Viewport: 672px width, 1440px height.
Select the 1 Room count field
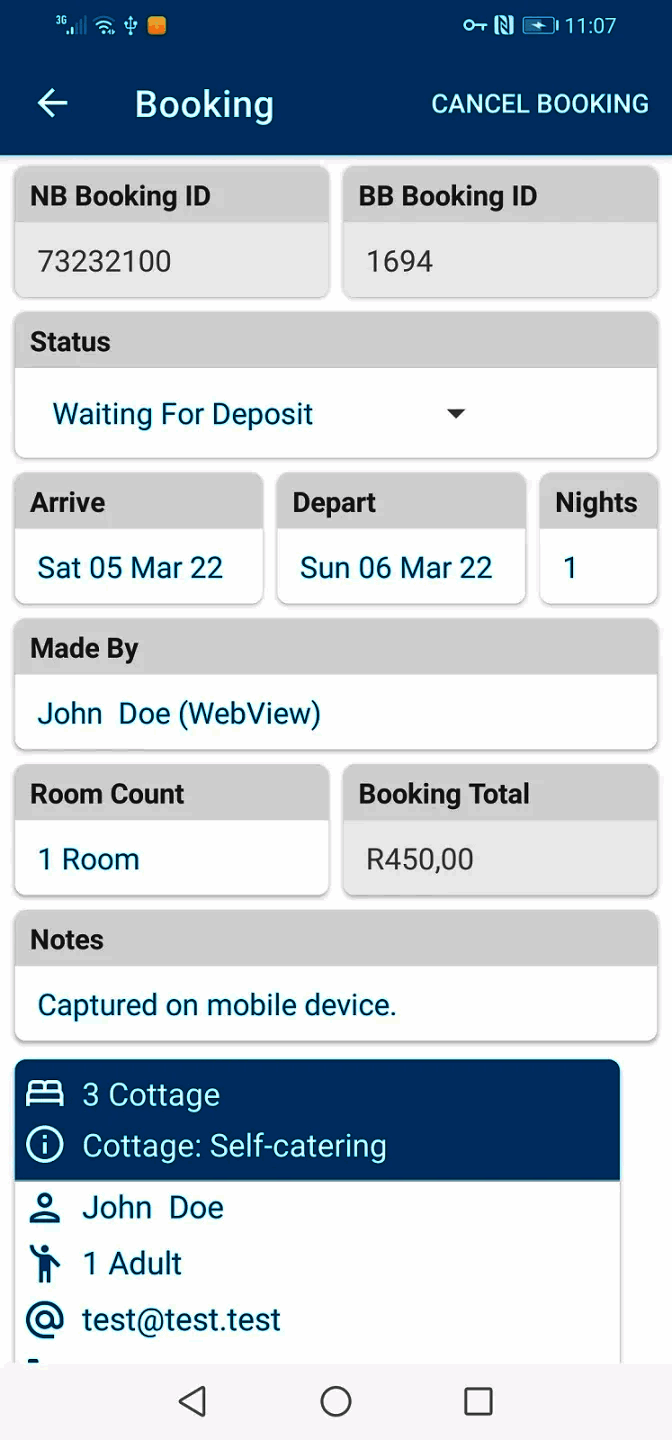tap(170, 859)
